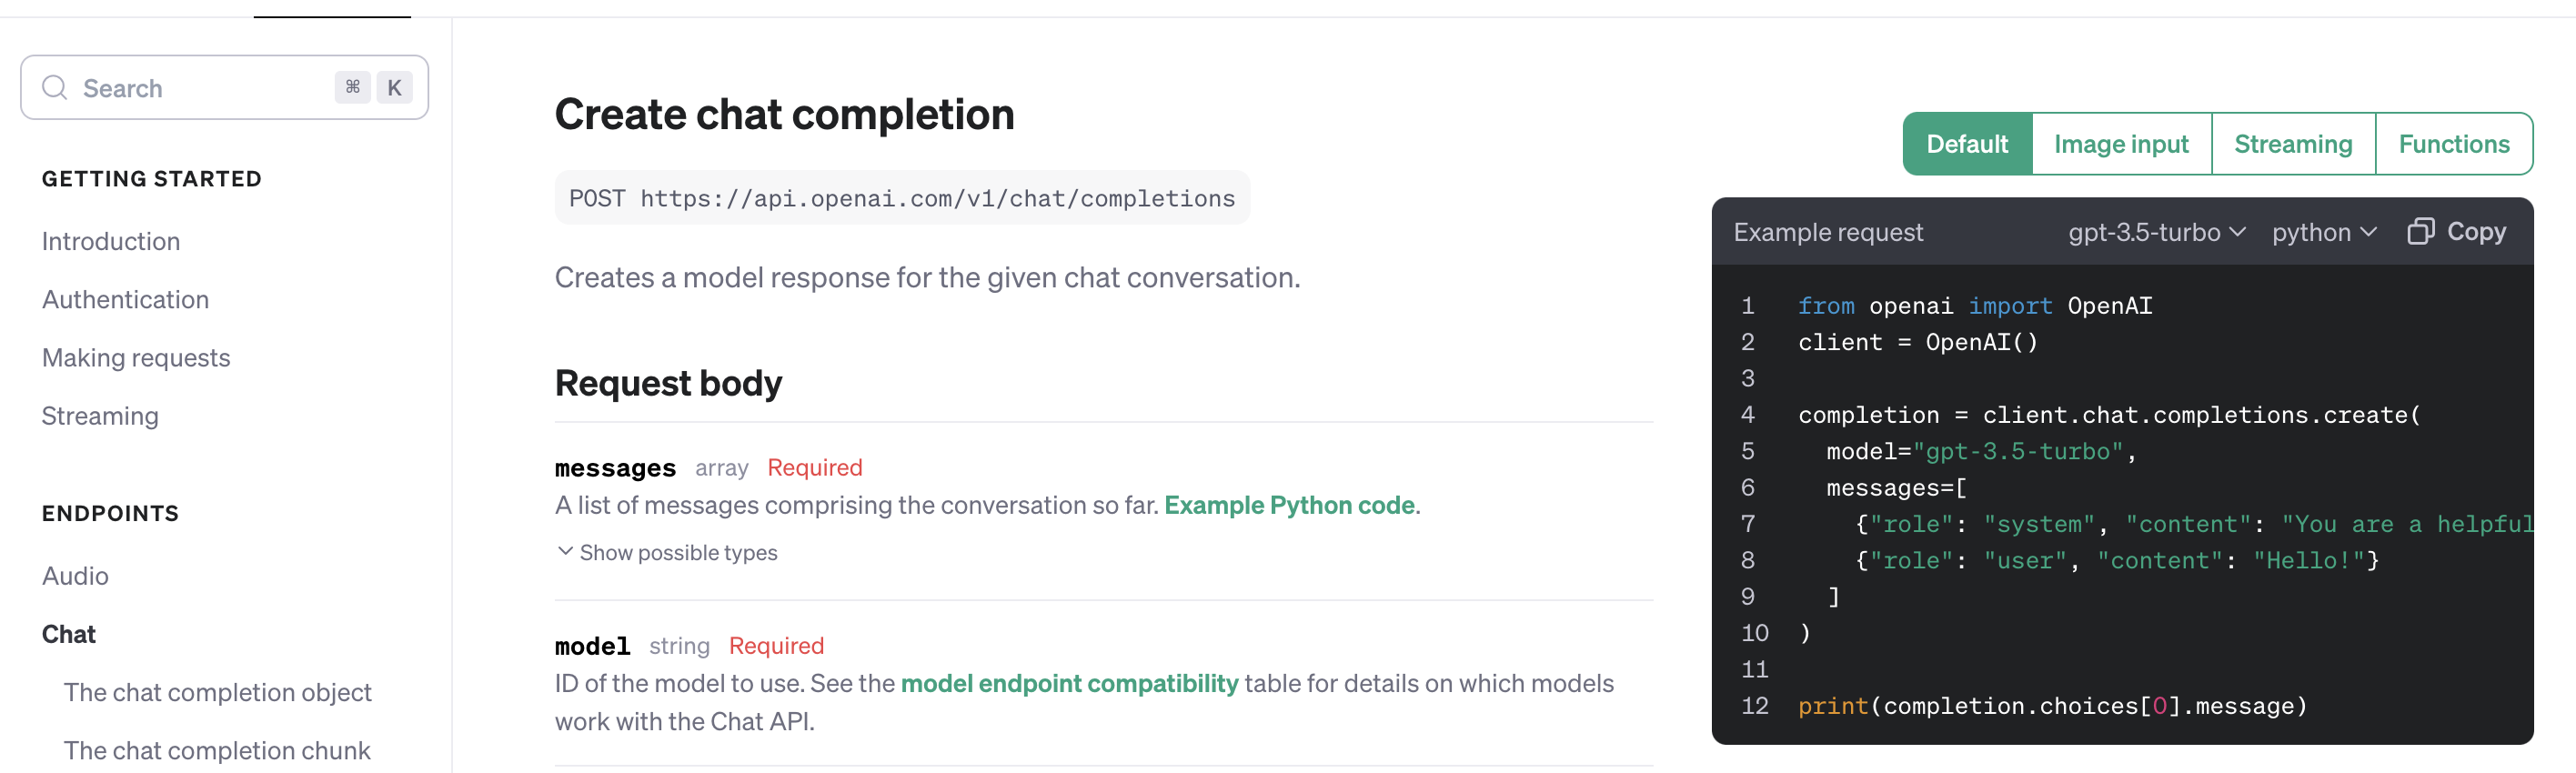This screenshot has width=2576, height=773.
Task: Go to the Authentication sidebar page
Action: 125,299
